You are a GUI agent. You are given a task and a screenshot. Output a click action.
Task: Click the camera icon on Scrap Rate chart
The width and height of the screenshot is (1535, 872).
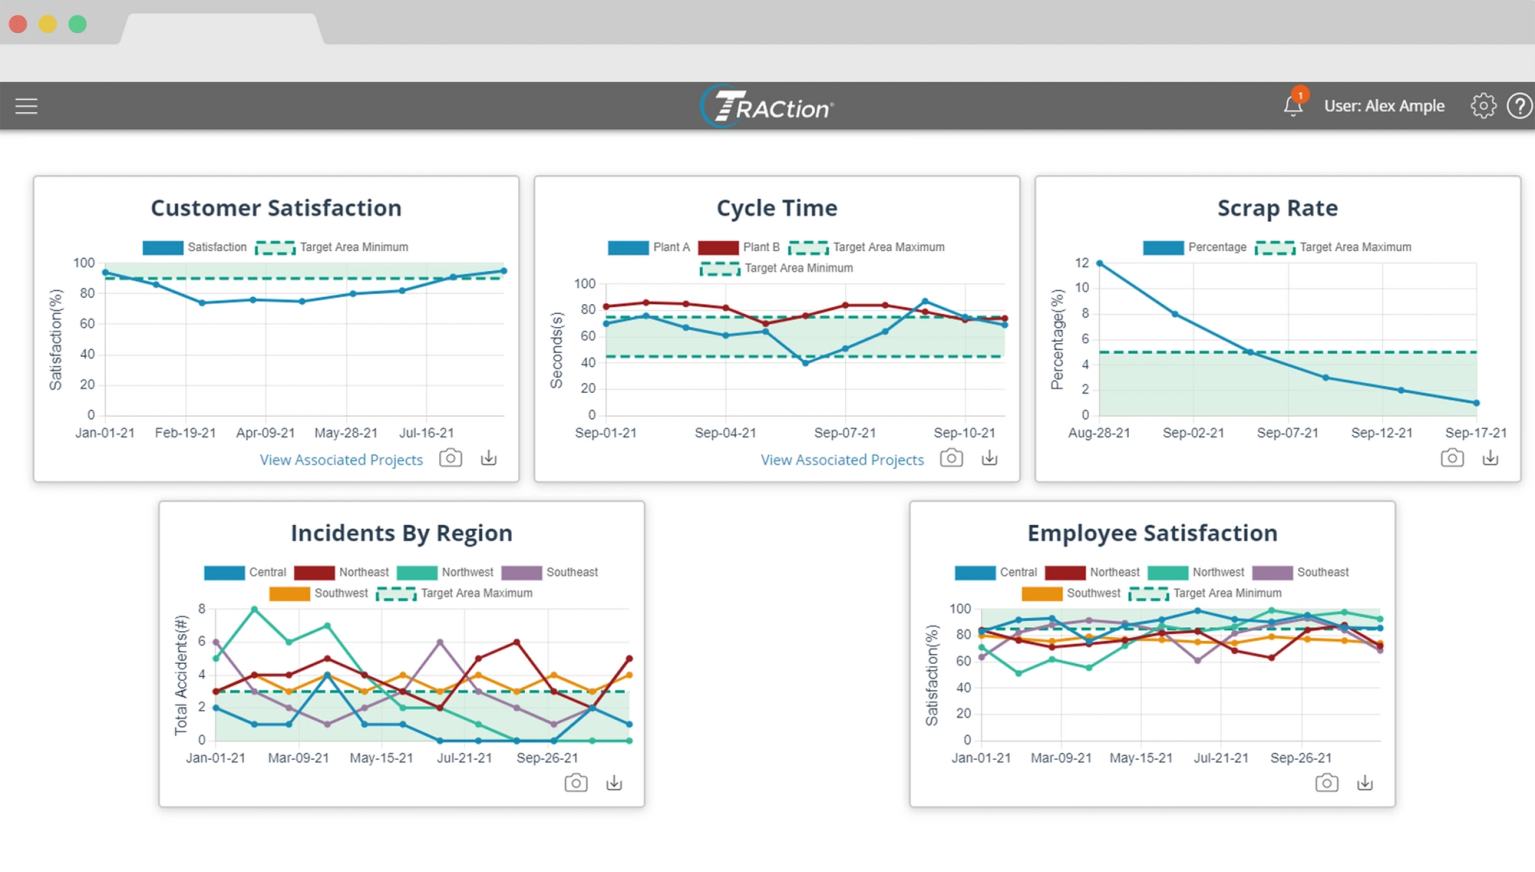pos(1452,458)
